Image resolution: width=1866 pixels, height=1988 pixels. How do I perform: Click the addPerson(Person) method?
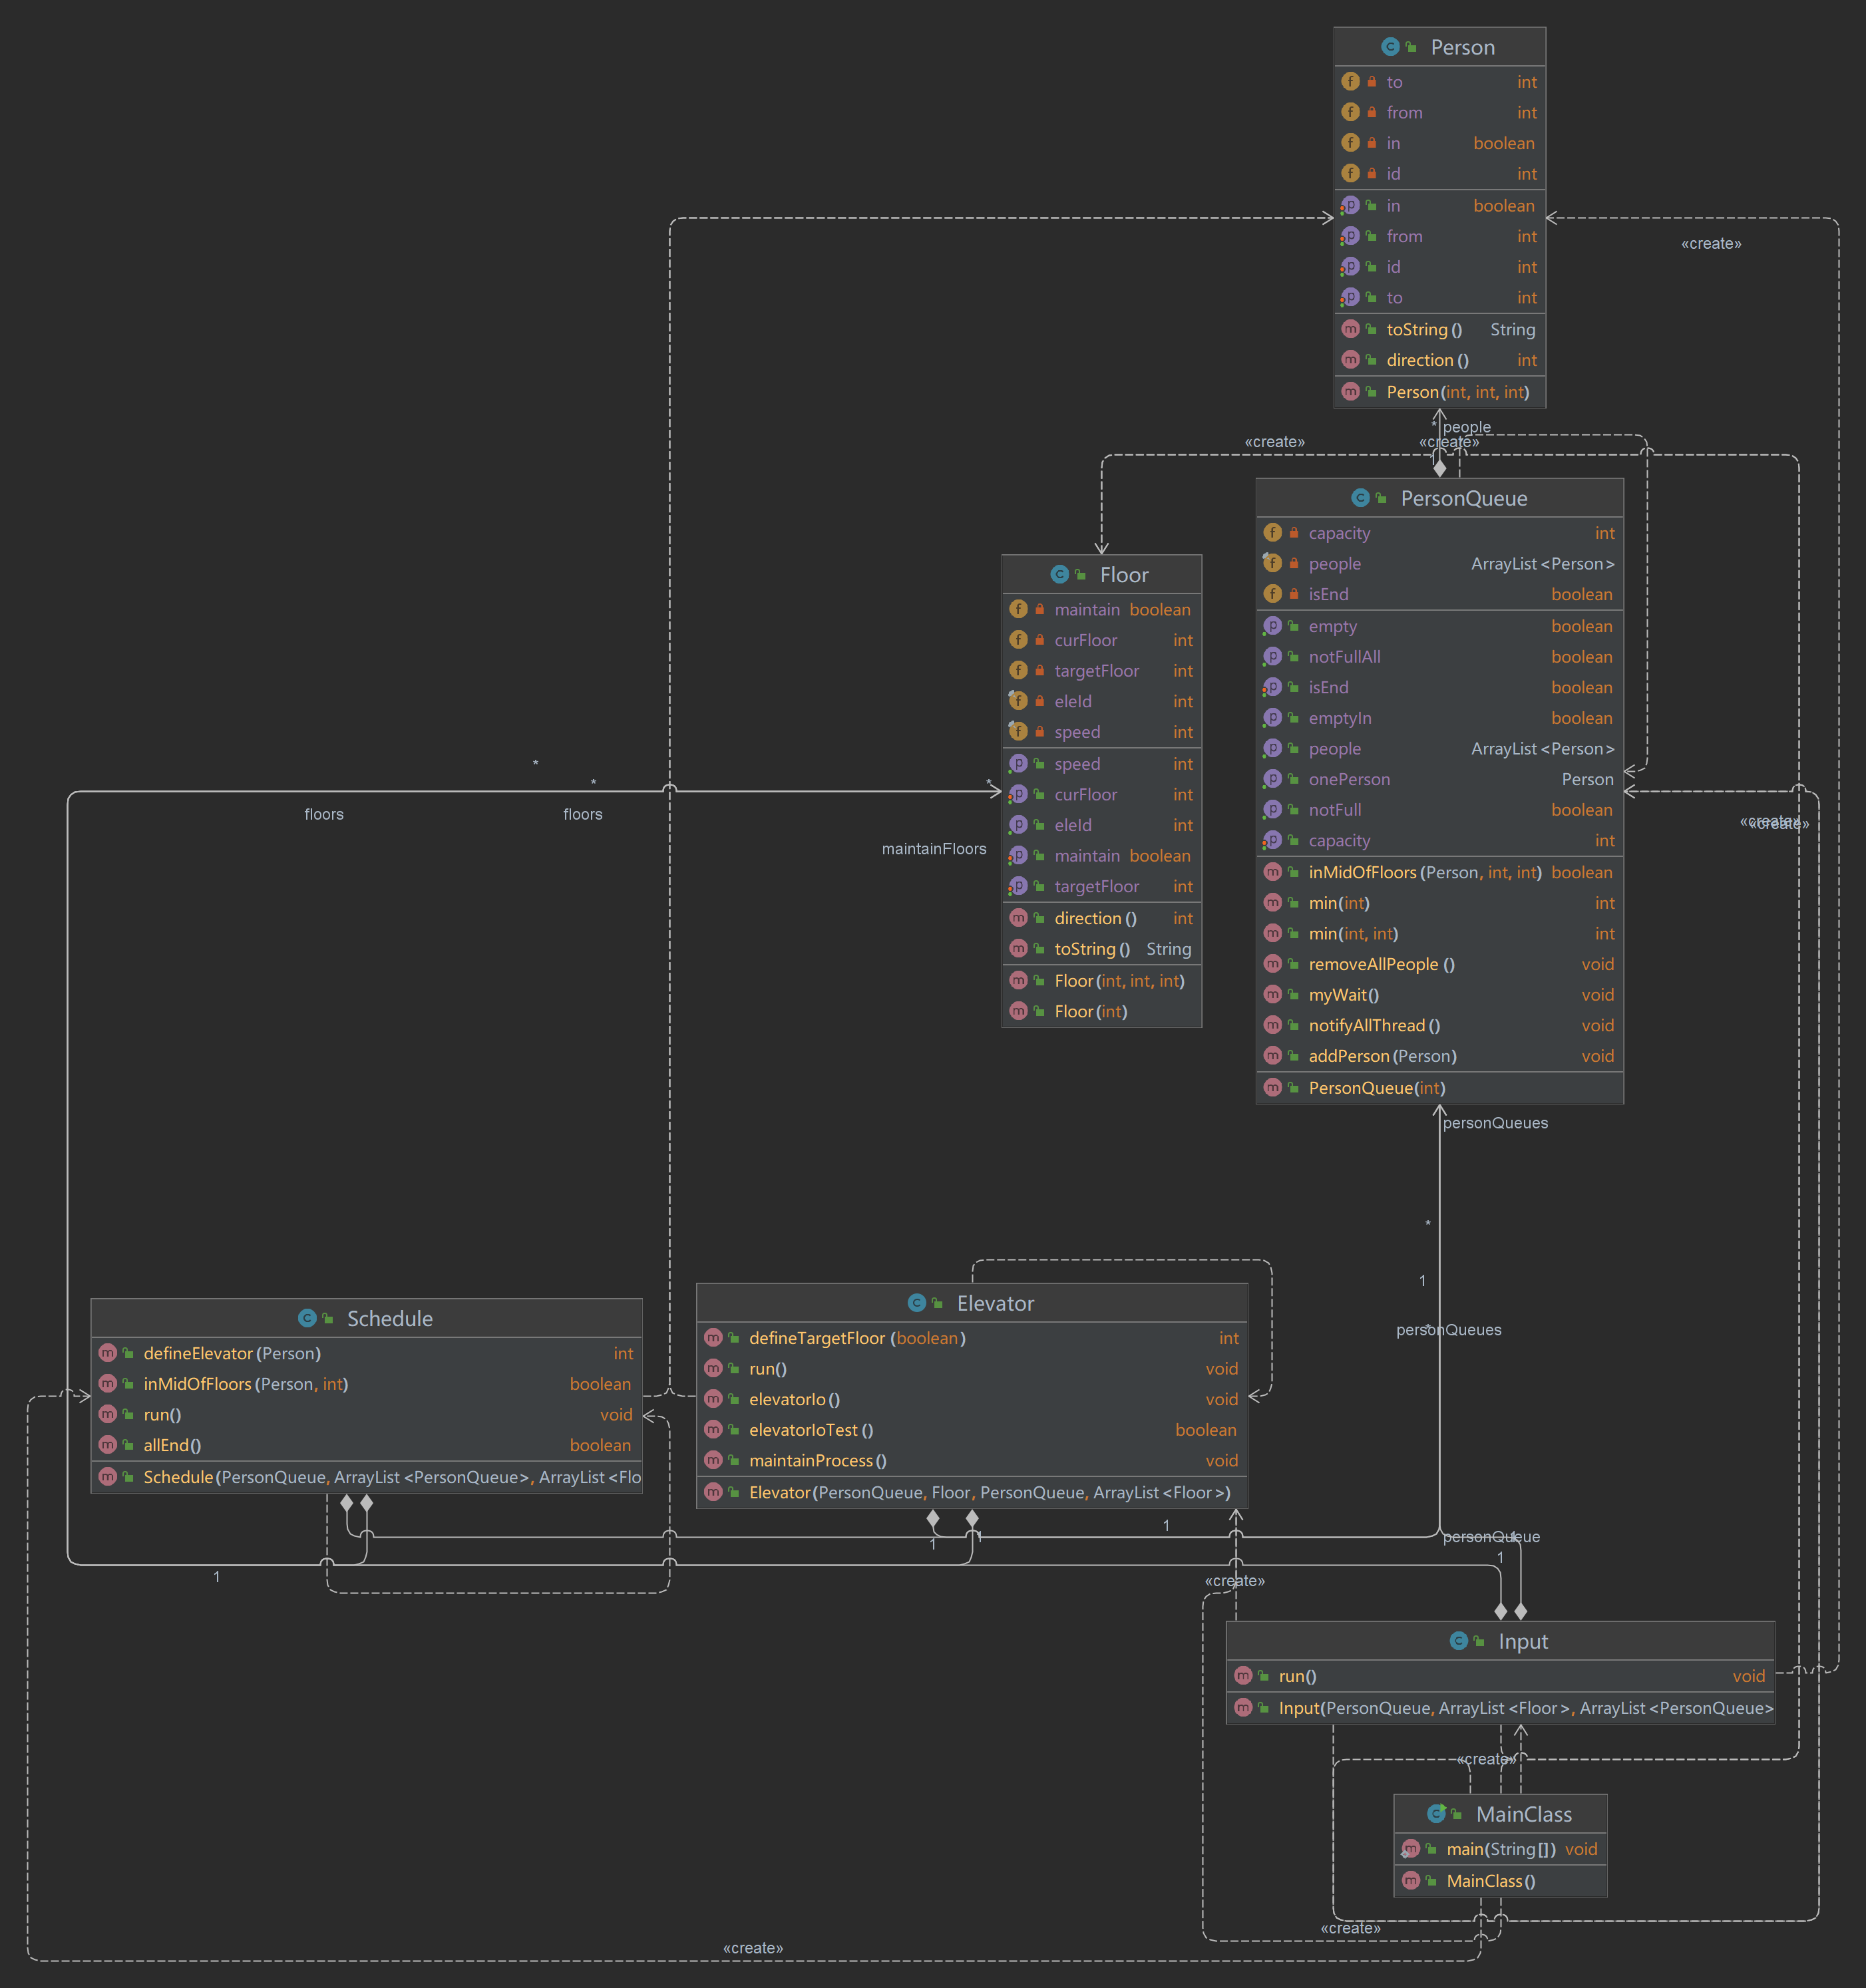1440,1056
